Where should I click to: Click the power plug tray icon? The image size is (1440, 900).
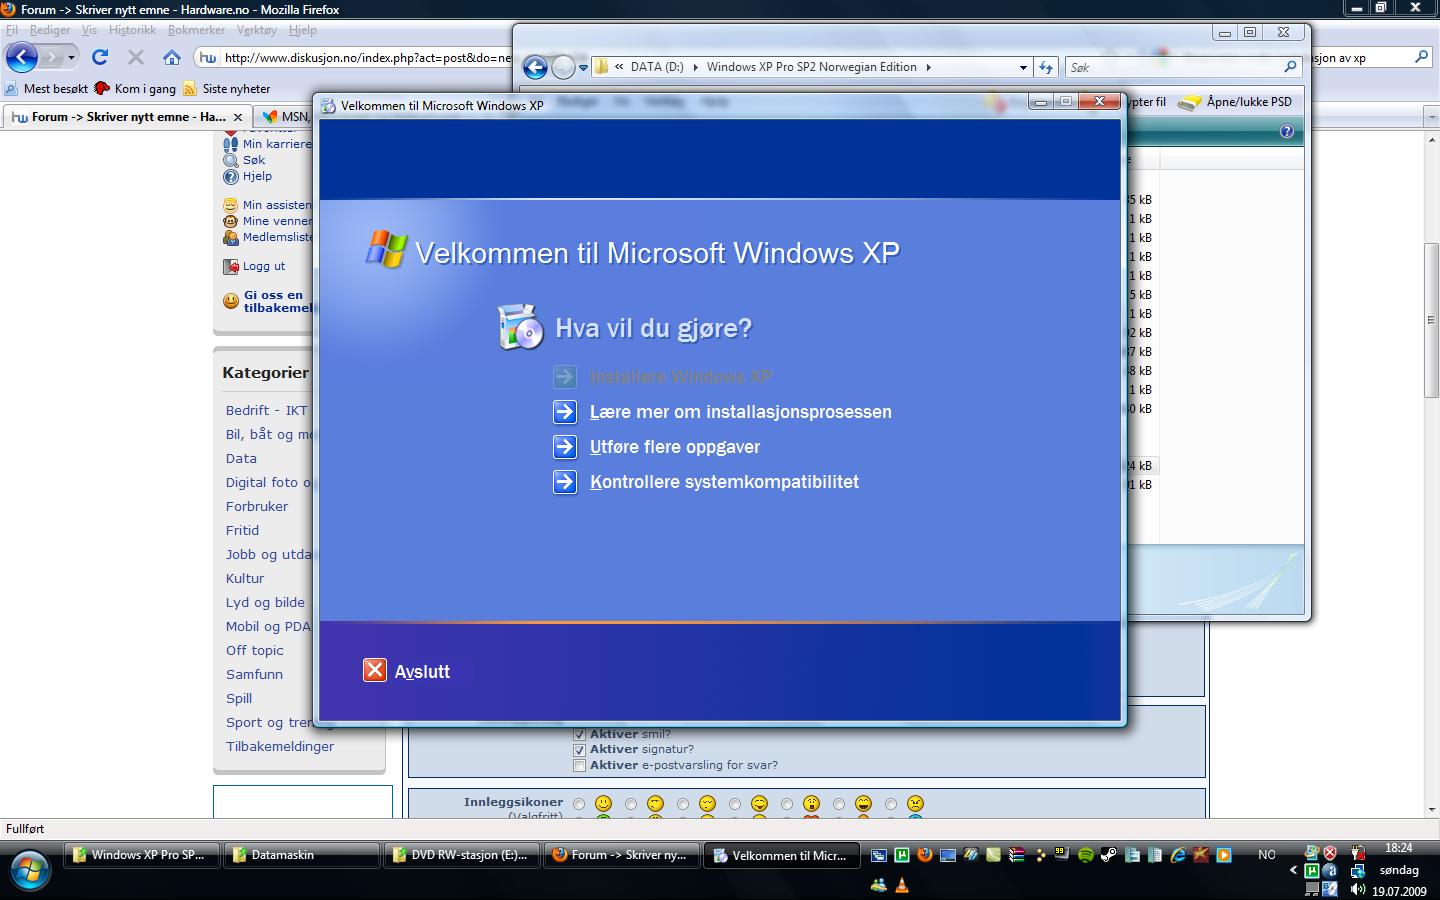click(1357, 853)
